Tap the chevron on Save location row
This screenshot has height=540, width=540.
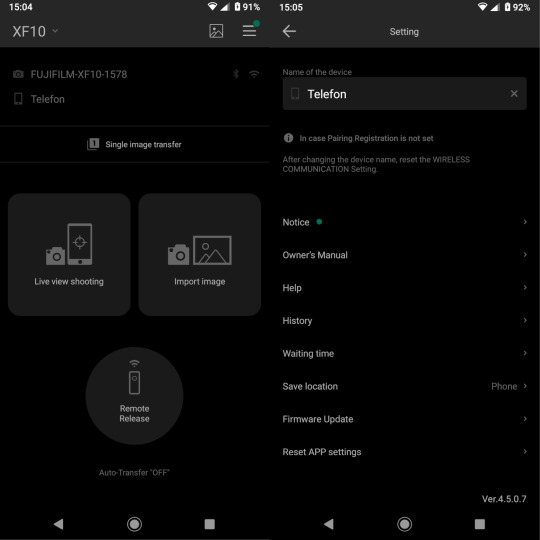(525, 386)
